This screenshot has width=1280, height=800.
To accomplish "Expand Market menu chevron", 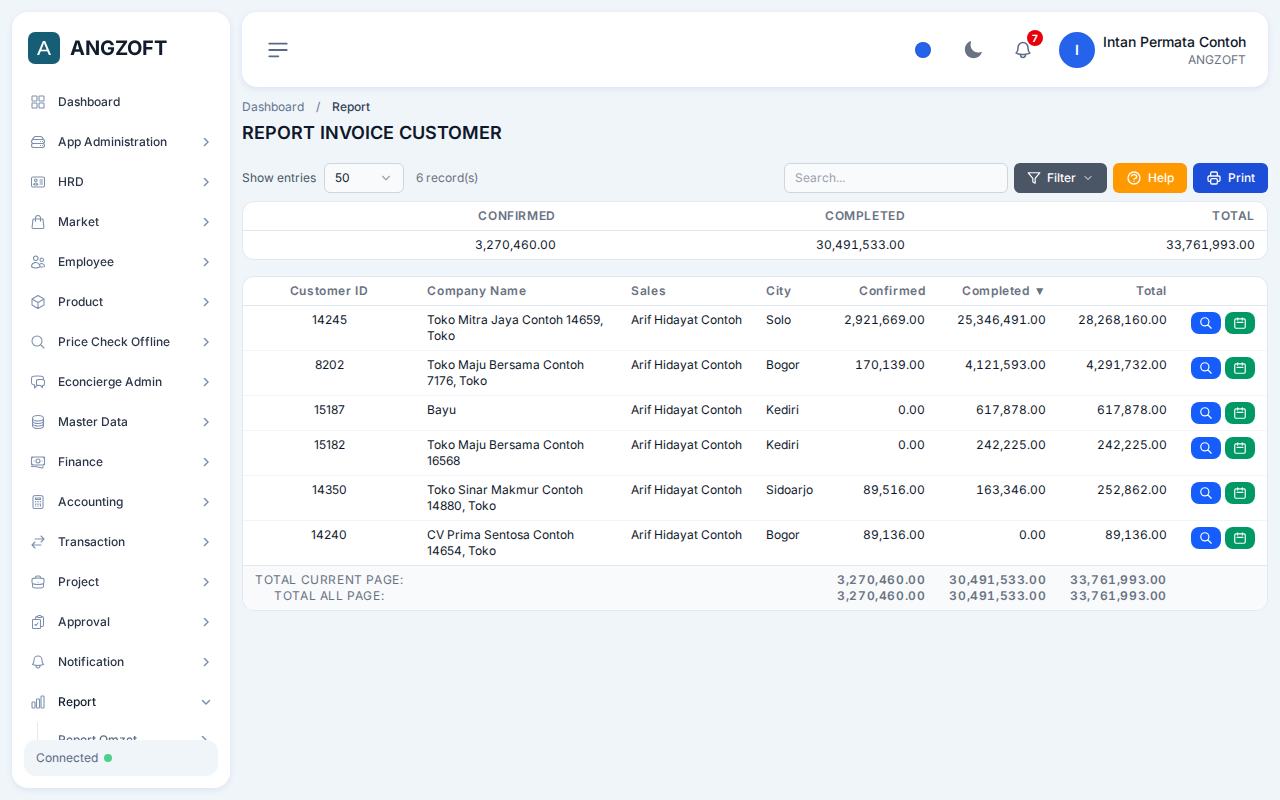I will 206,222.
